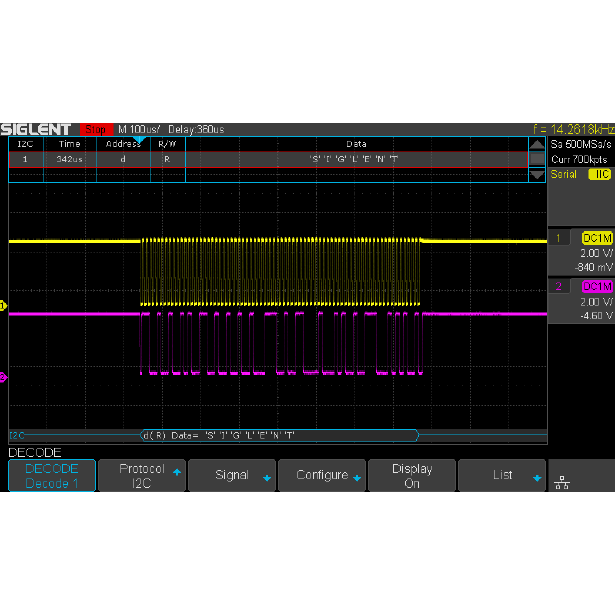Click channel 1 DC1M coupling badge
This screenshot has height=615, width=615.
tap(597, 238)
